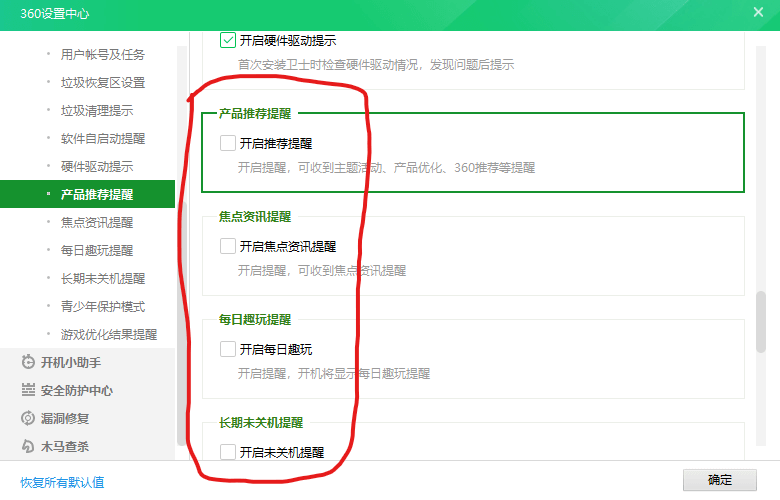Enable the 开启推荐提醒 checkbox
The height and width of the screenshot is (500, 780).
point(228,143)
